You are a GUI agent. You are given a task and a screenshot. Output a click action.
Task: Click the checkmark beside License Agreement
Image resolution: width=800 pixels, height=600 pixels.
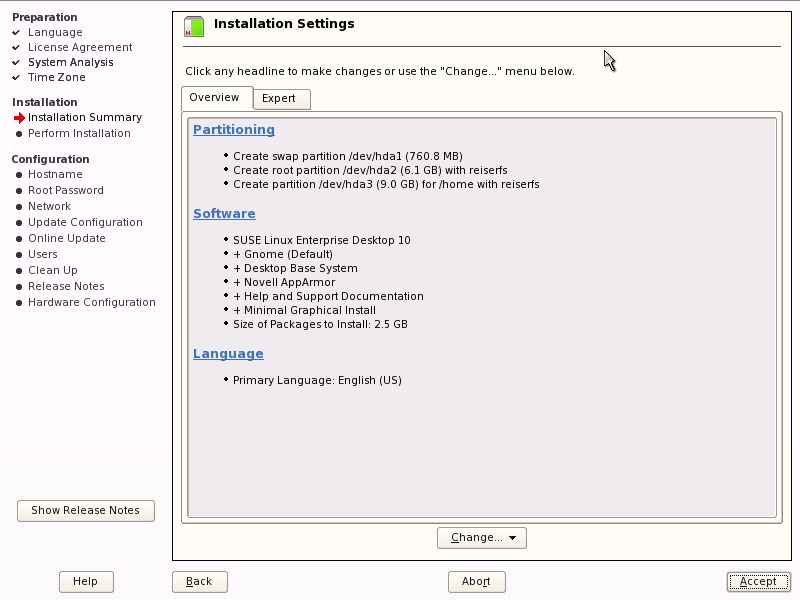point(16,47)
